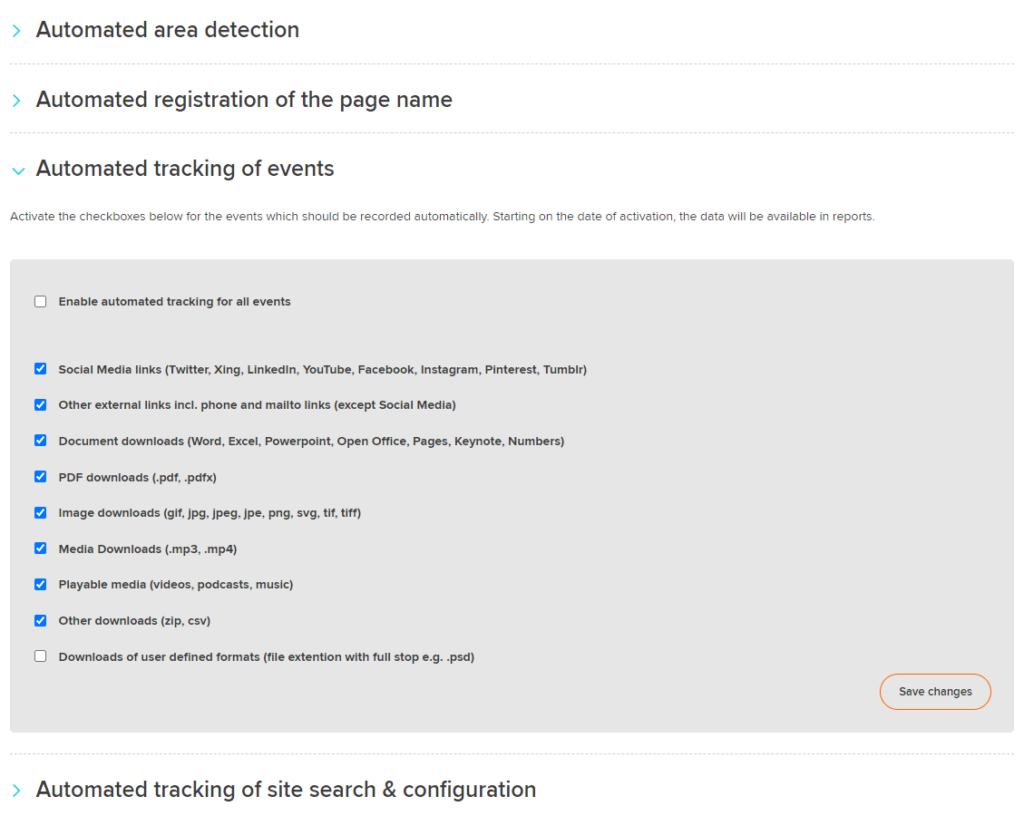Expand the Automated area detection chevron
The image size is (1024, 816).
pos(17,31)
